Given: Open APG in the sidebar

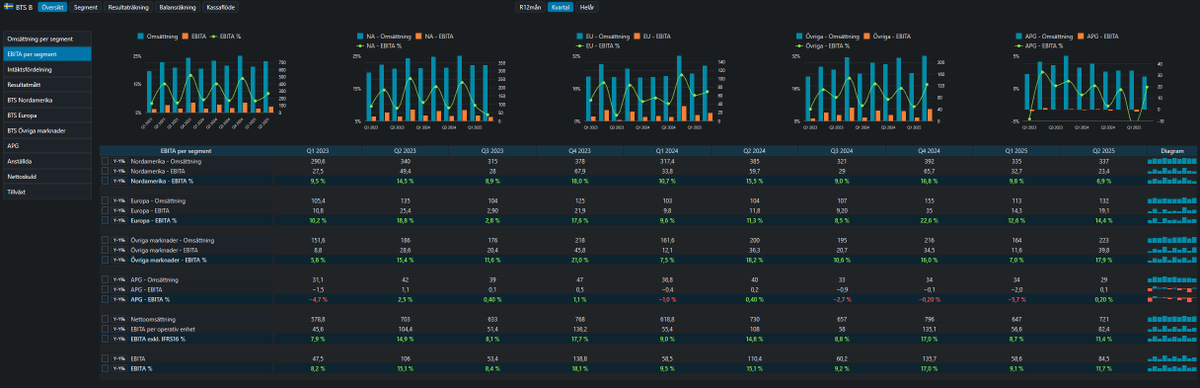Looking at the screenshot, I should [46, 145].
